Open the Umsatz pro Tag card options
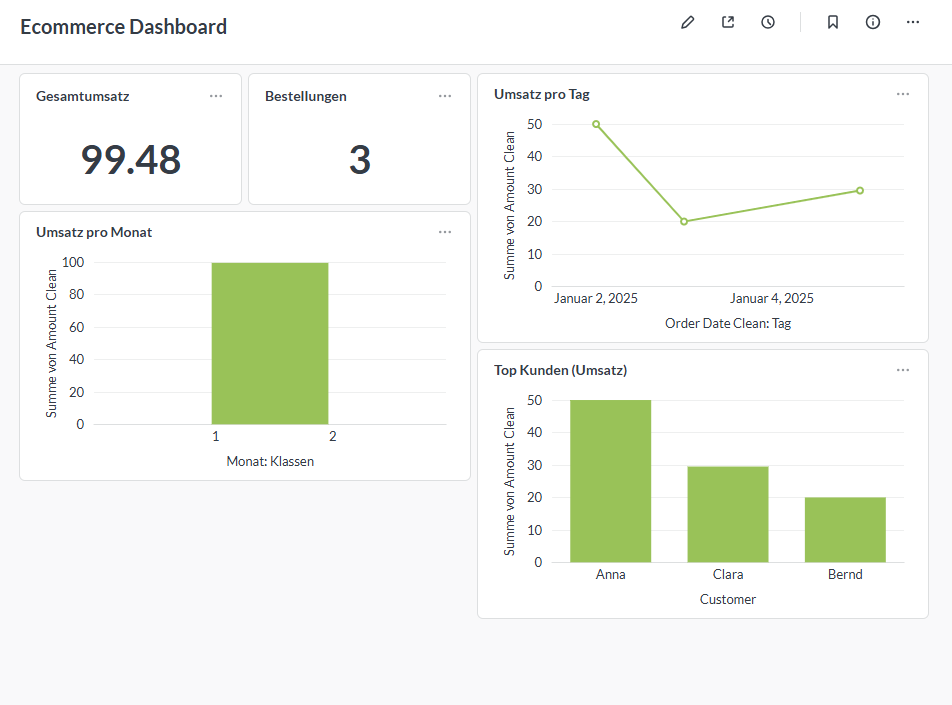Screen dimensions: 952x705 point(903,94)
